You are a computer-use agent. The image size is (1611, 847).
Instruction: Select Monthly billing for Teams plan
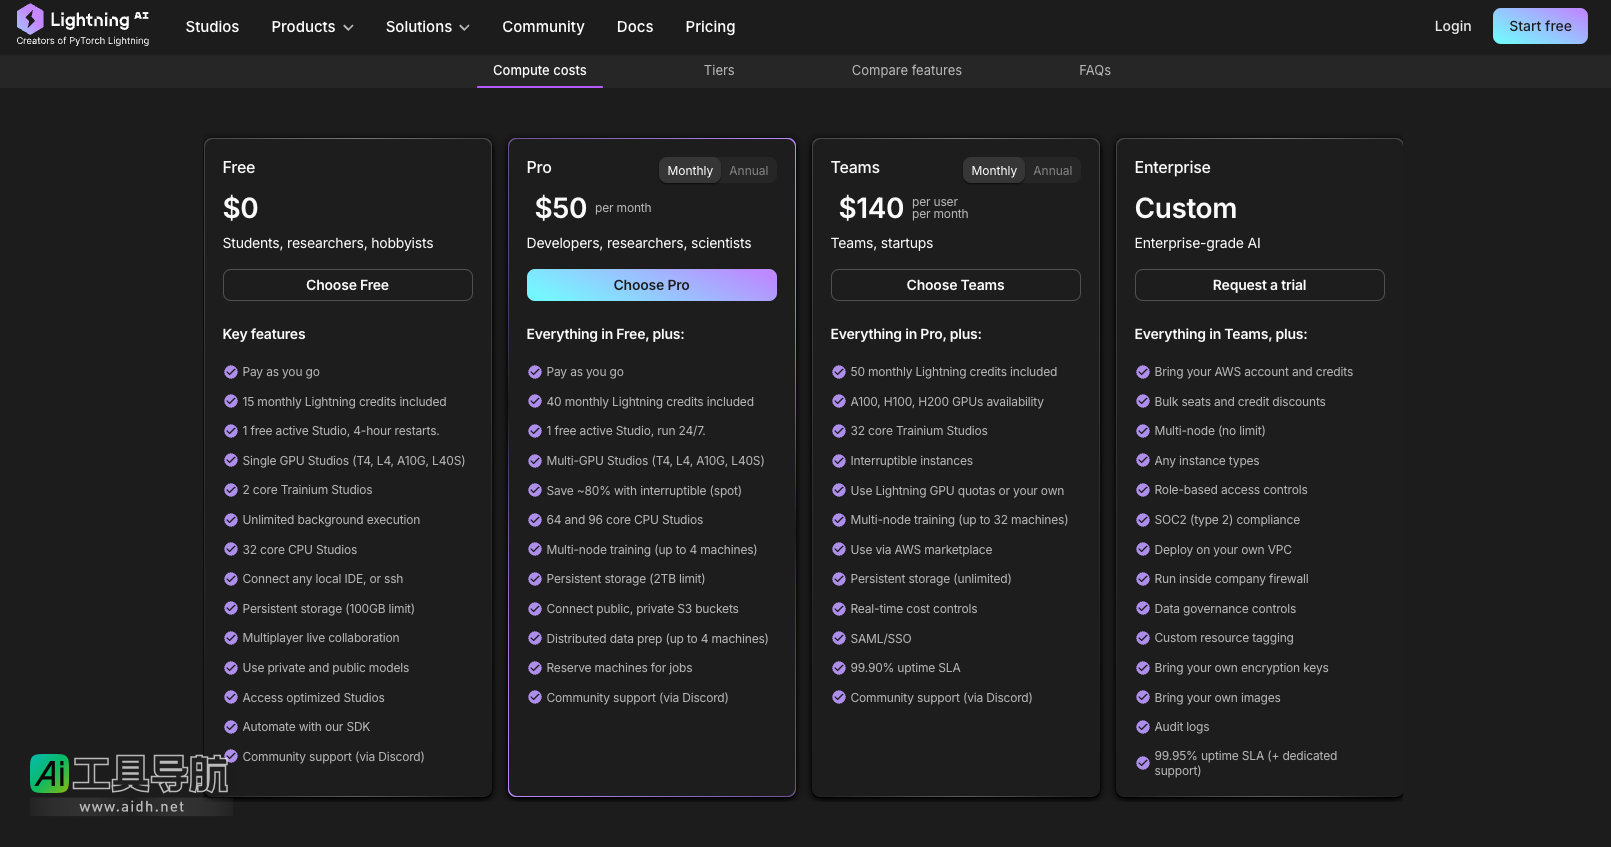(993, 171)
